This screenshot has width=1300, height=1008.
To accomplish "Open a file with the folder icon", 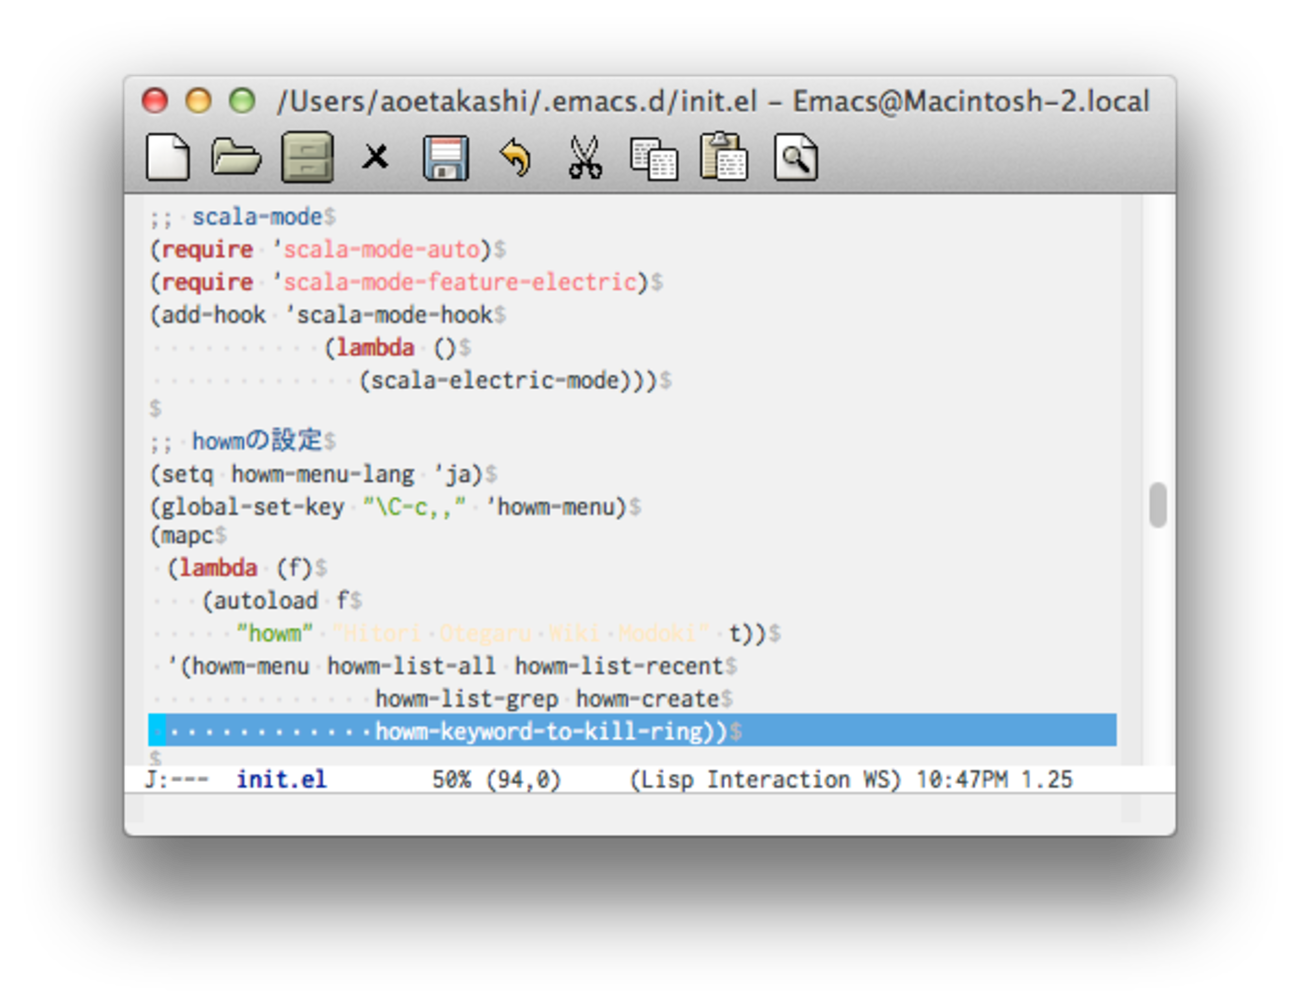I will pos(236,157).
